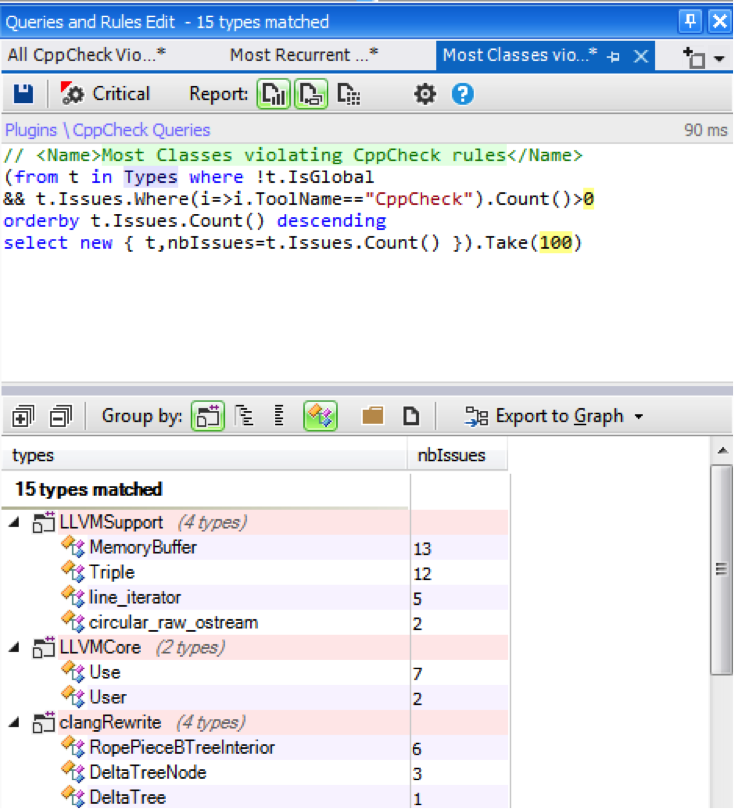
Task: Select the RopePieceBTreeInterior type row
Action: (x=255, y=748)
